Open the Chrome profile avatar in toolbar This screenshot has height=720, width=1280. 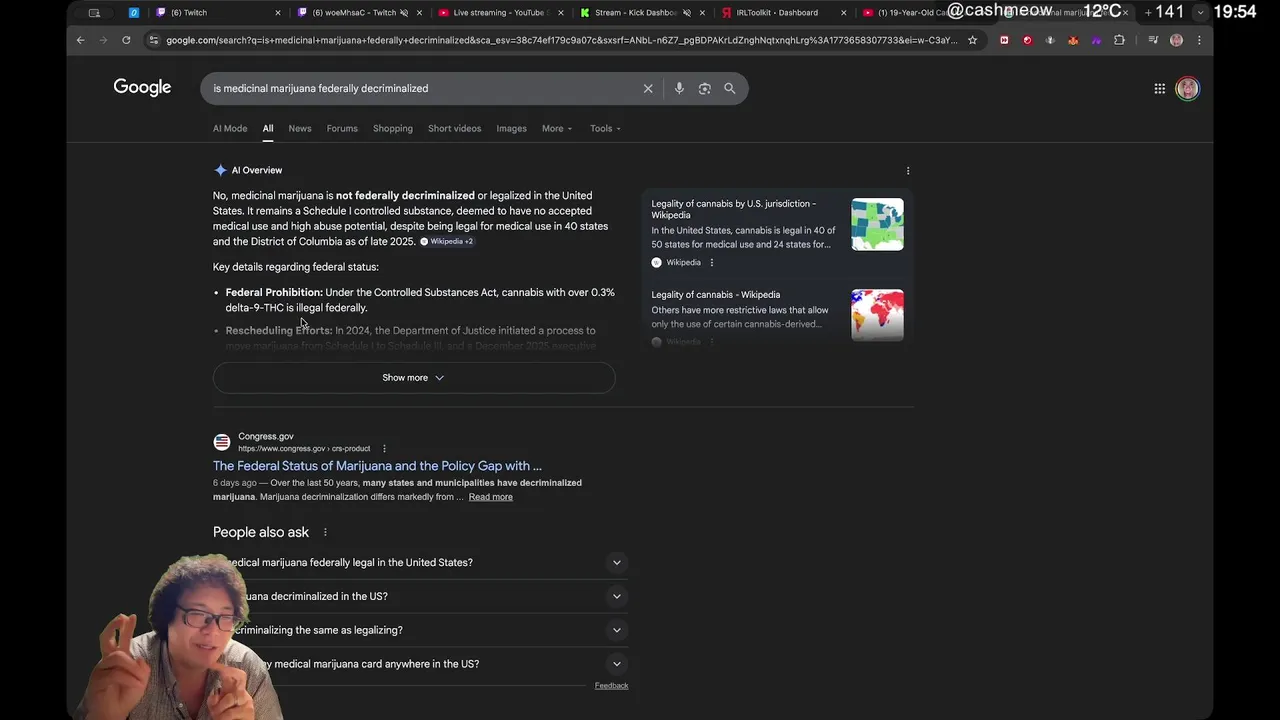click(1176, 40)
